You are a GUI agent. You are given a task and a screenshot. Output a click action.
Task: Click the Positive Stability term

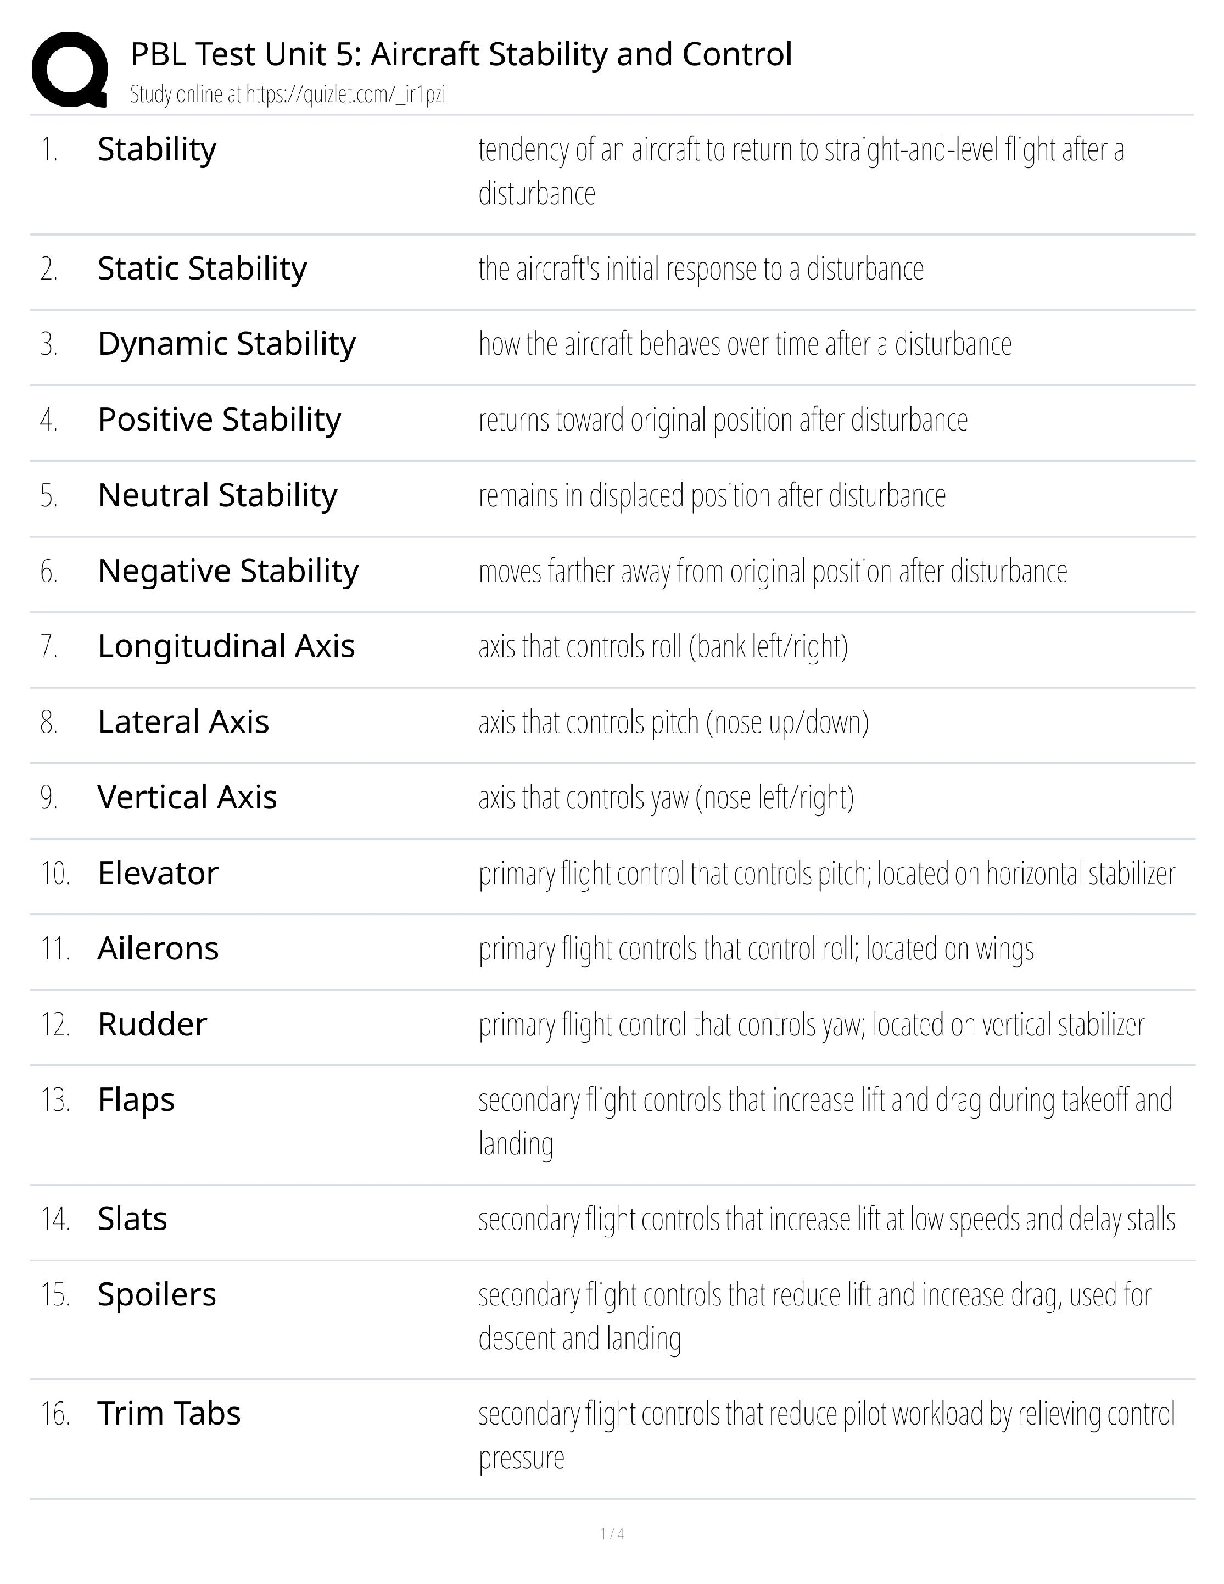pos(219,419)
